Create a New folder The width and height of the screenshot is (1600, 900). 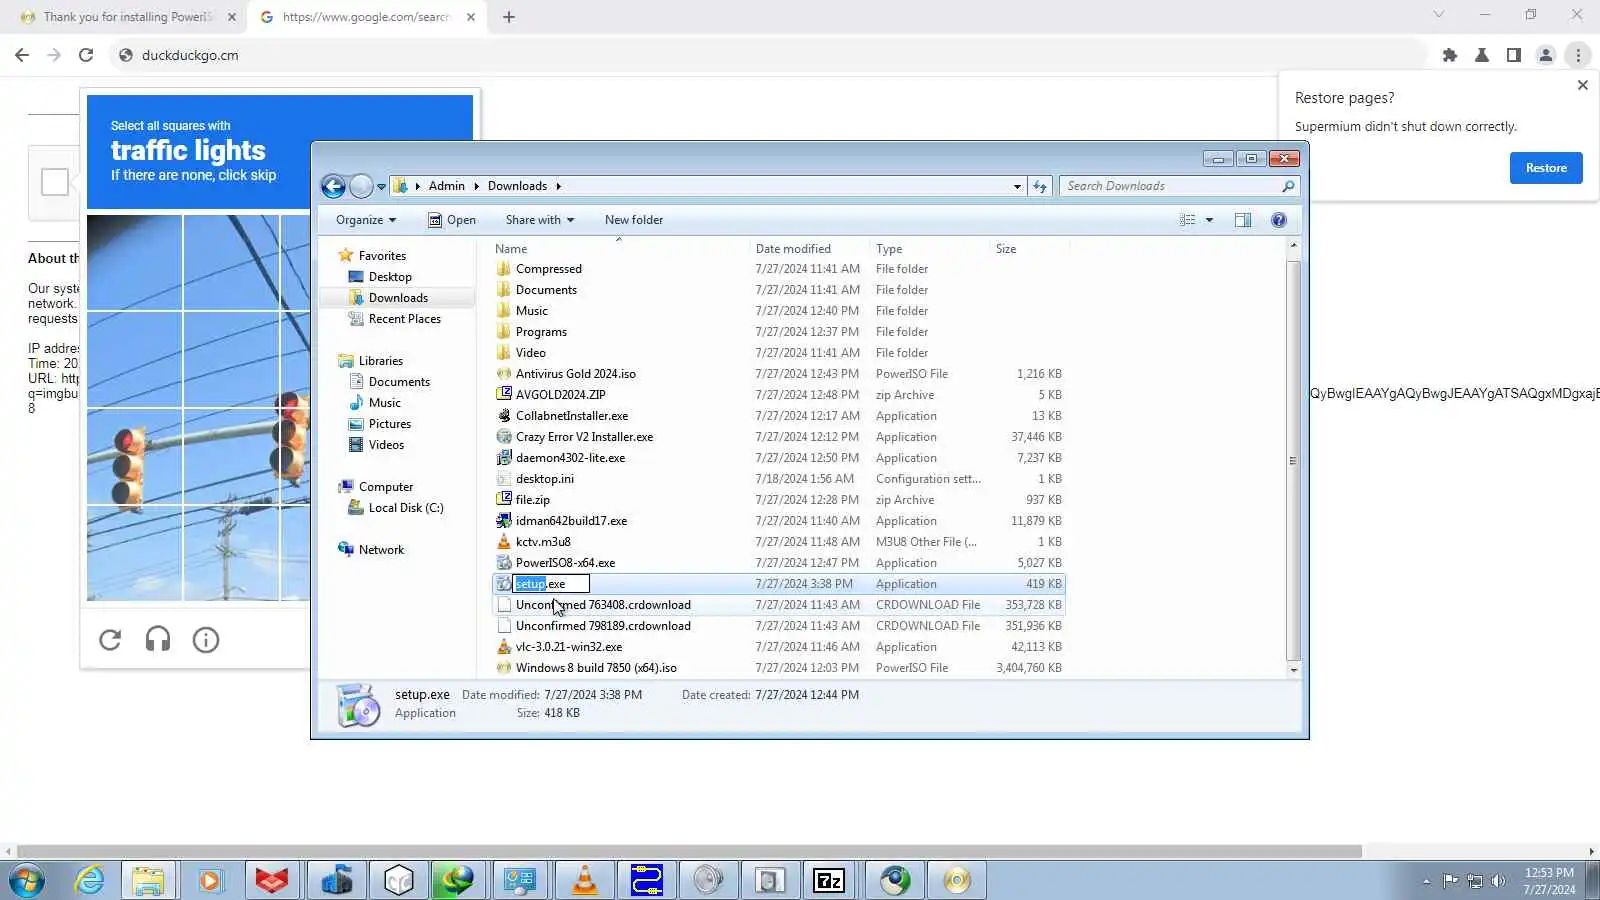[634, 220]
